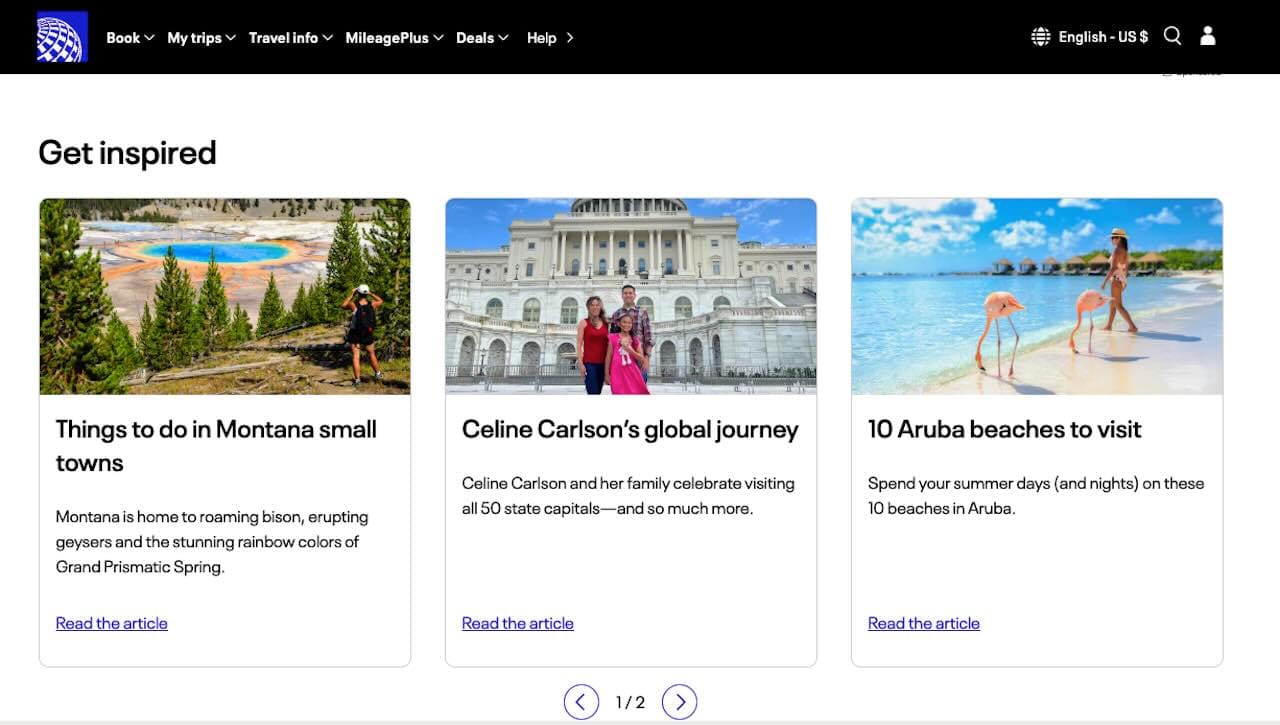The width and height of the screenshot is (1280, 725).
Task: Open the search magnifier icon
Action: [1173, 36]
